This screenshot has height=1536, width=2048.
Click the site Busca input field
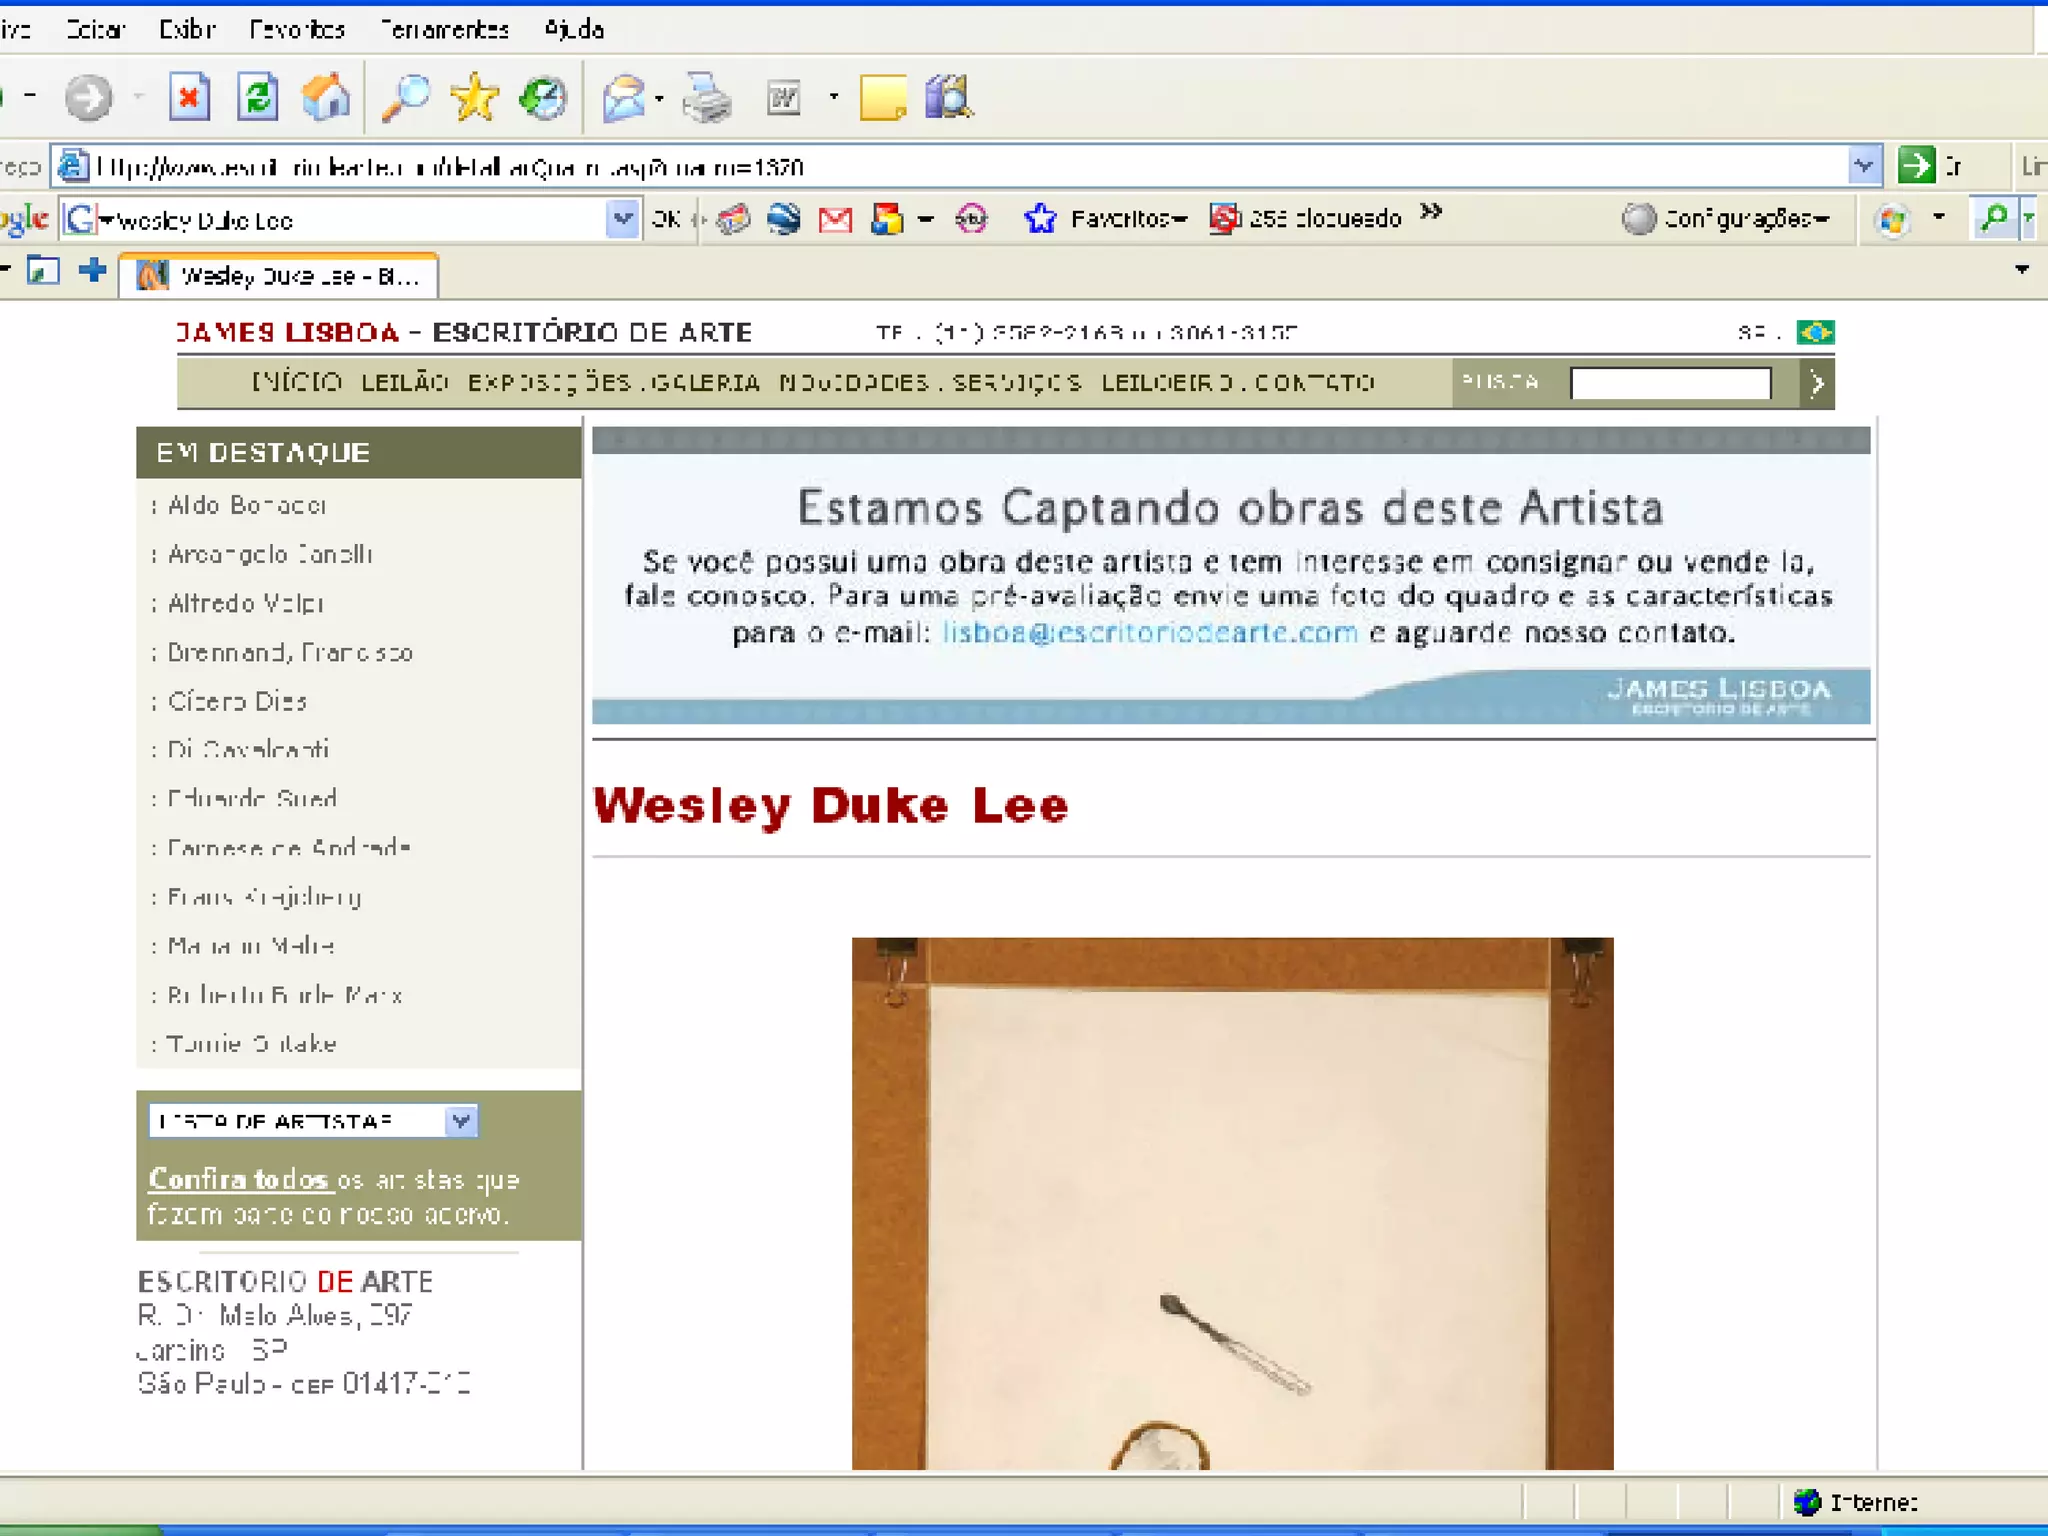click(1669, 383)
